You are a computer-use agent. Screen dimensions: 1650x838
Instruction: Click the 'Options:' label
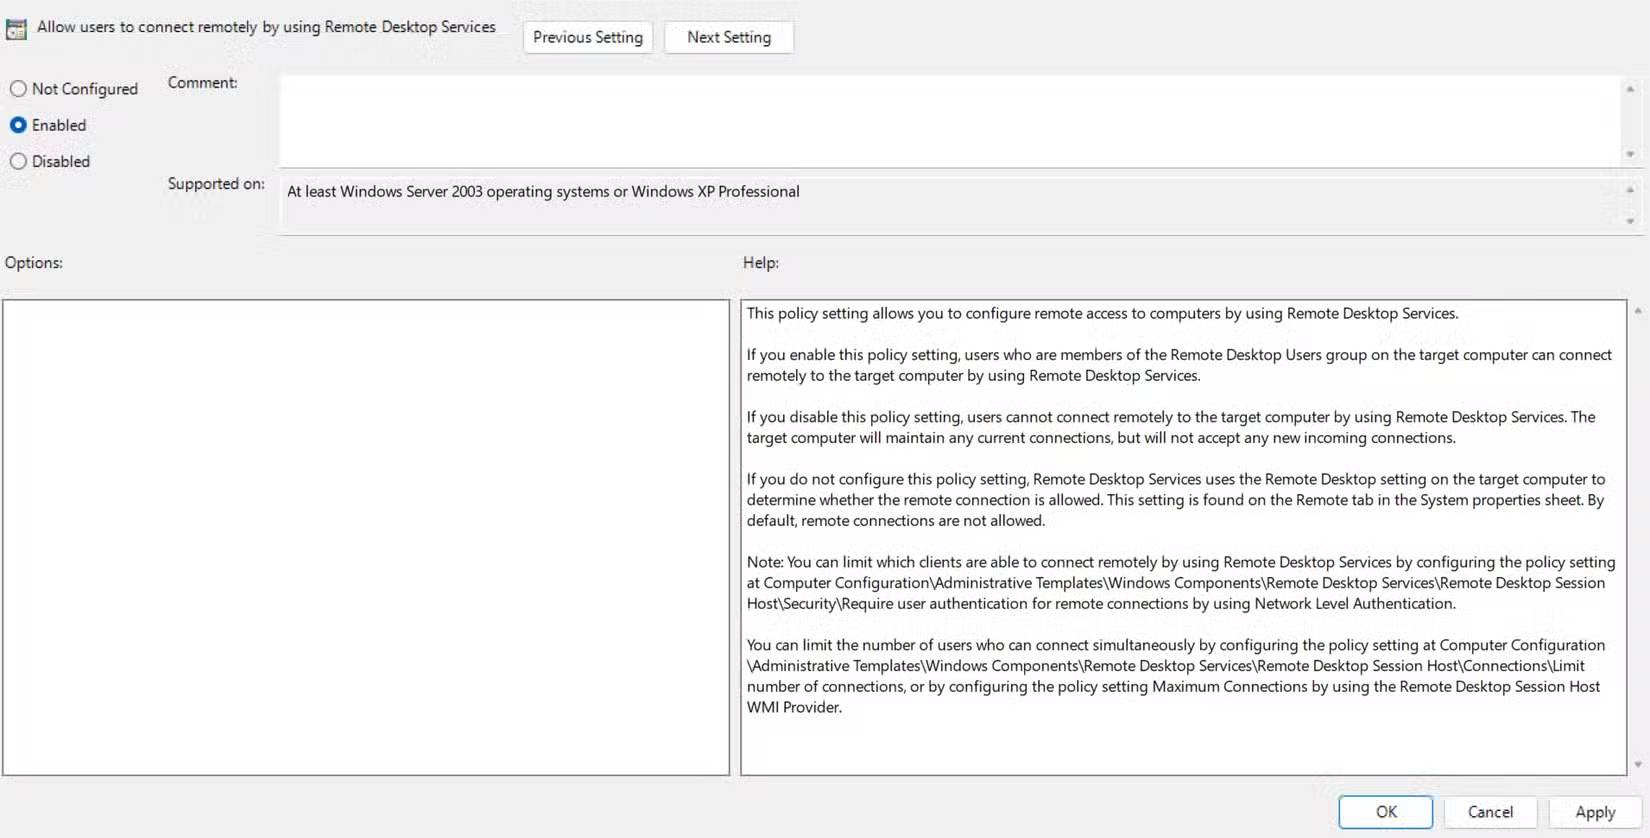coord(34,262)
